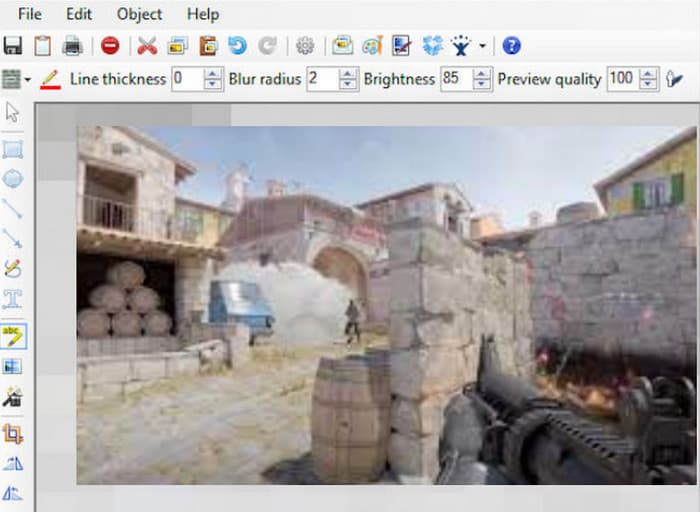Expand dropdown arrow beside the plugin icon
The image size is (700, 512).
482,46
